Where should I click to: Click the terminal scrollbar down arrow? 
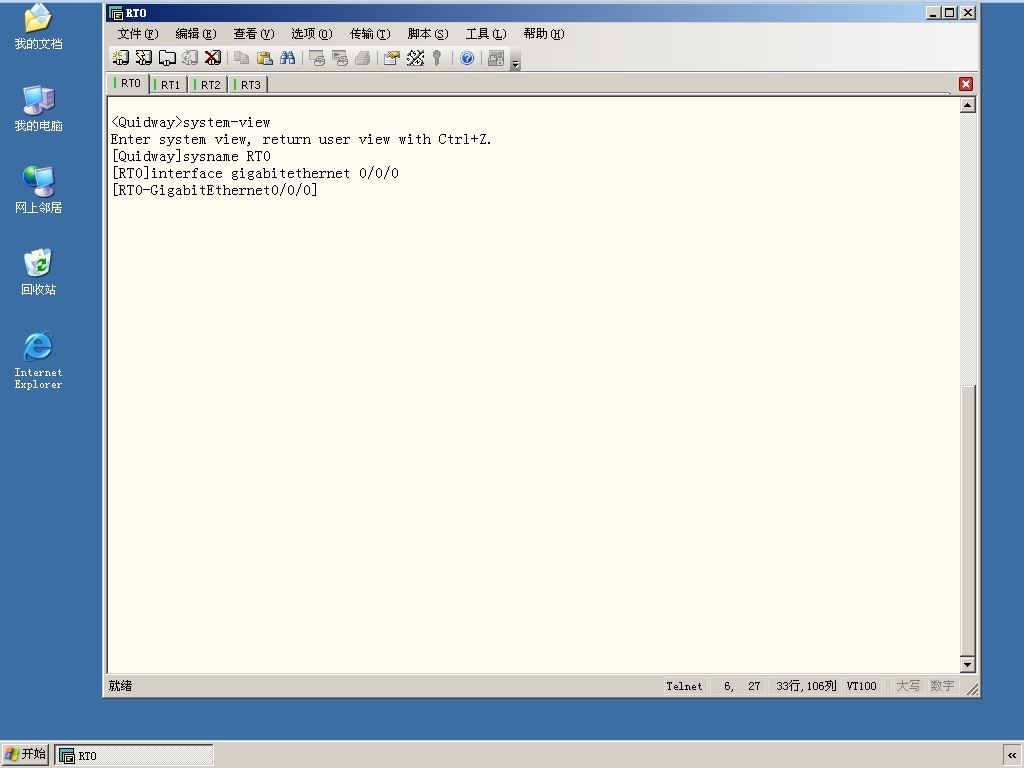coord(968,665)
